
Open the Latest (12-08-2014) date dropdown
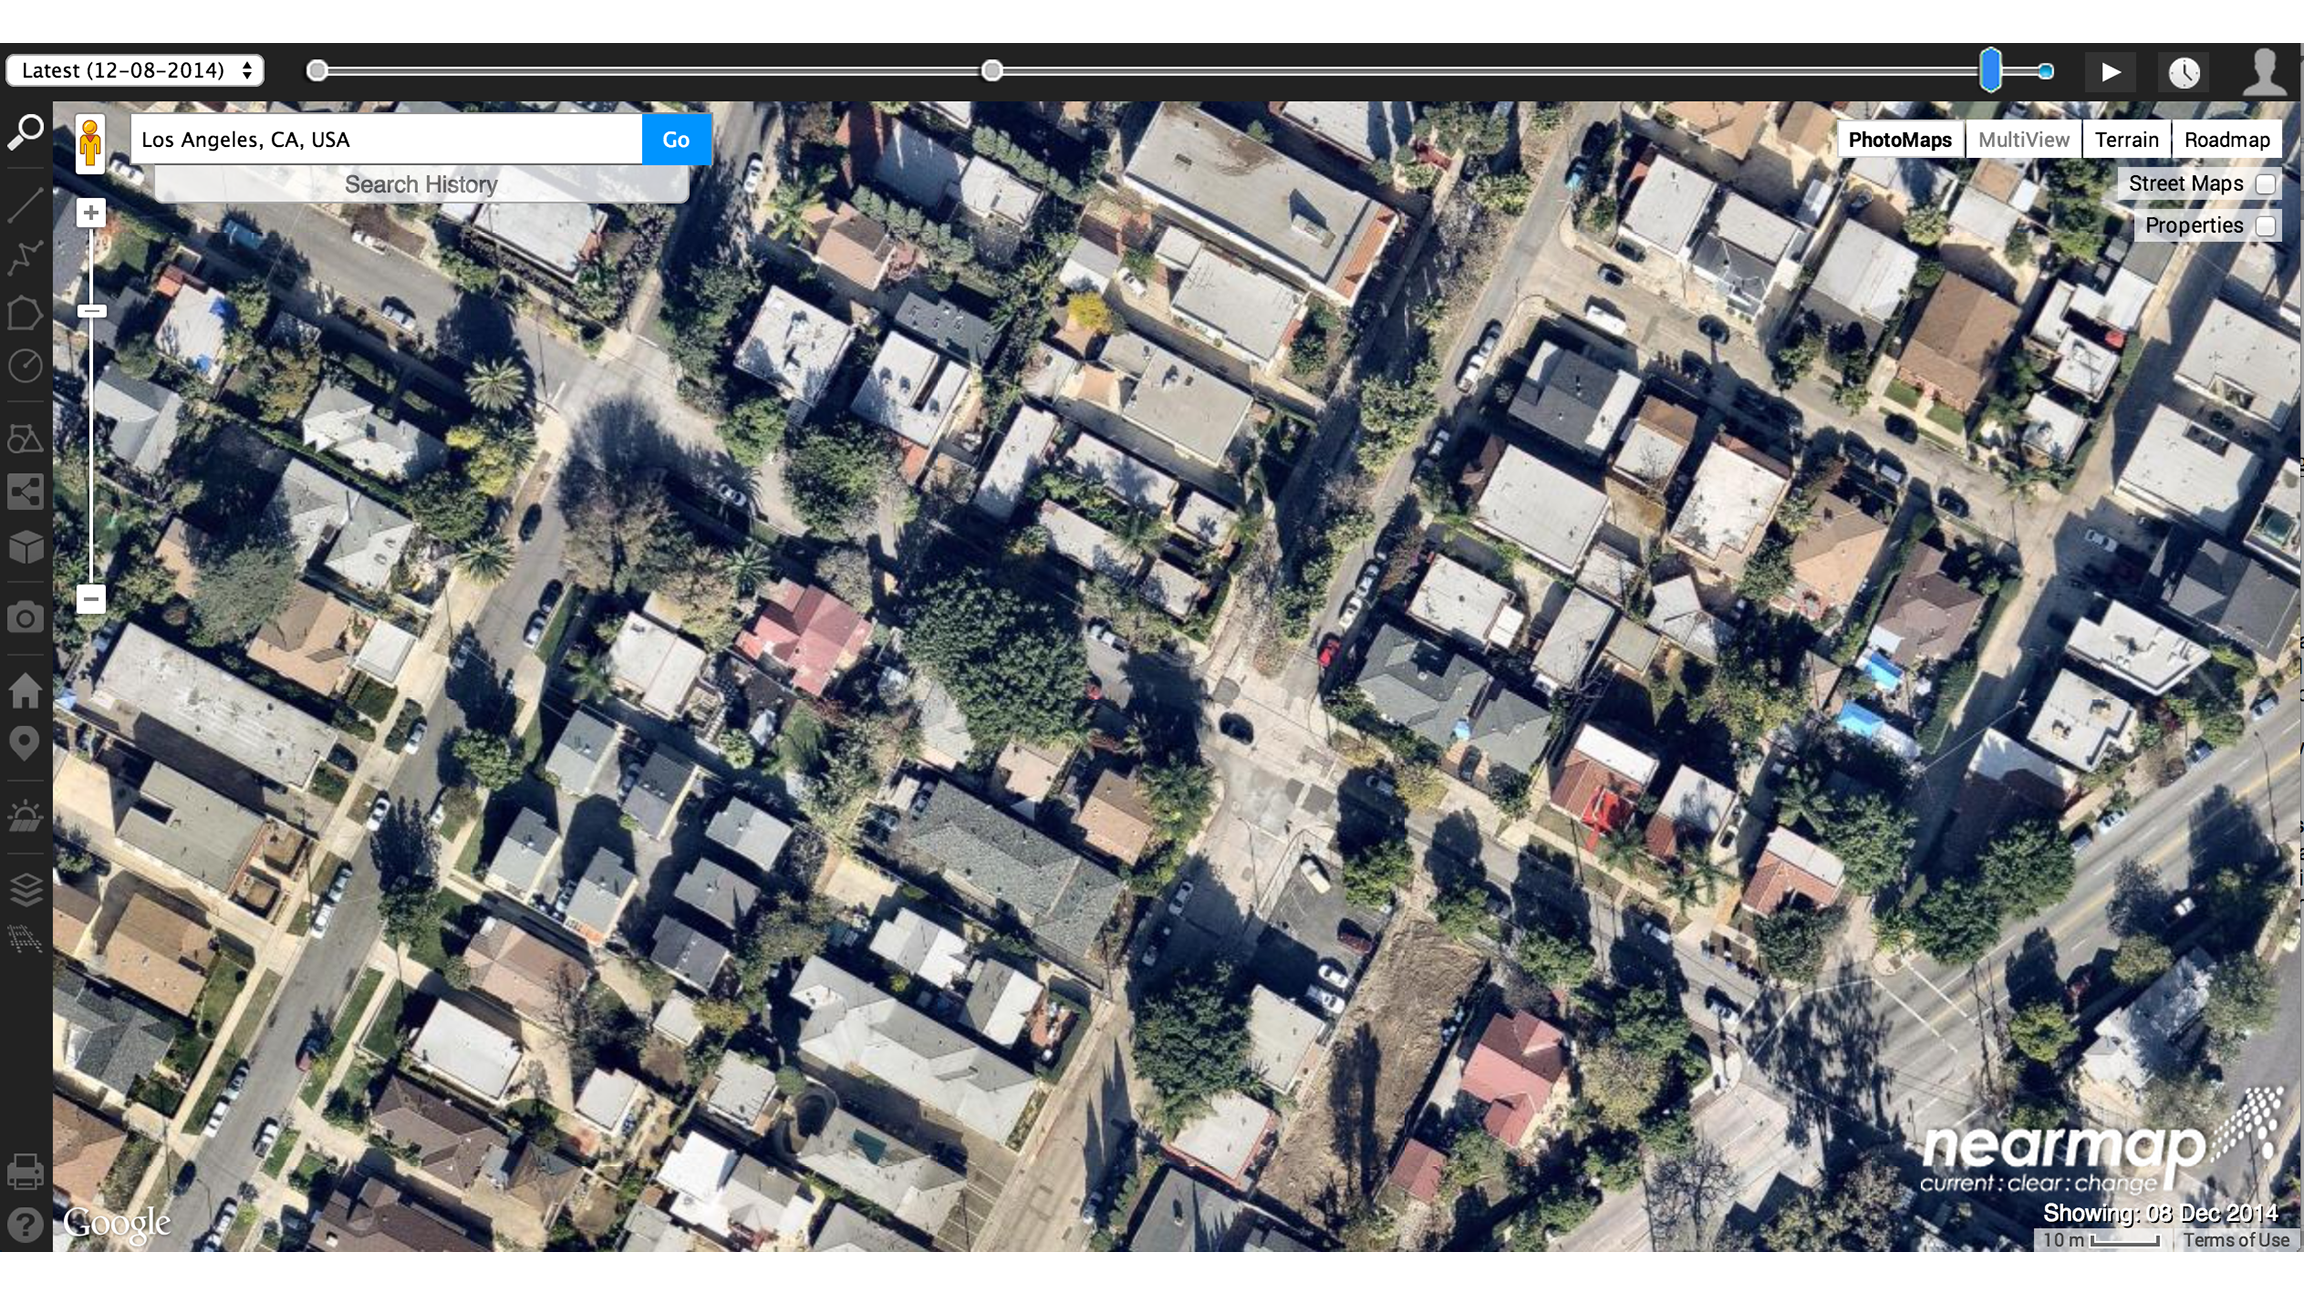coord(135,70)
